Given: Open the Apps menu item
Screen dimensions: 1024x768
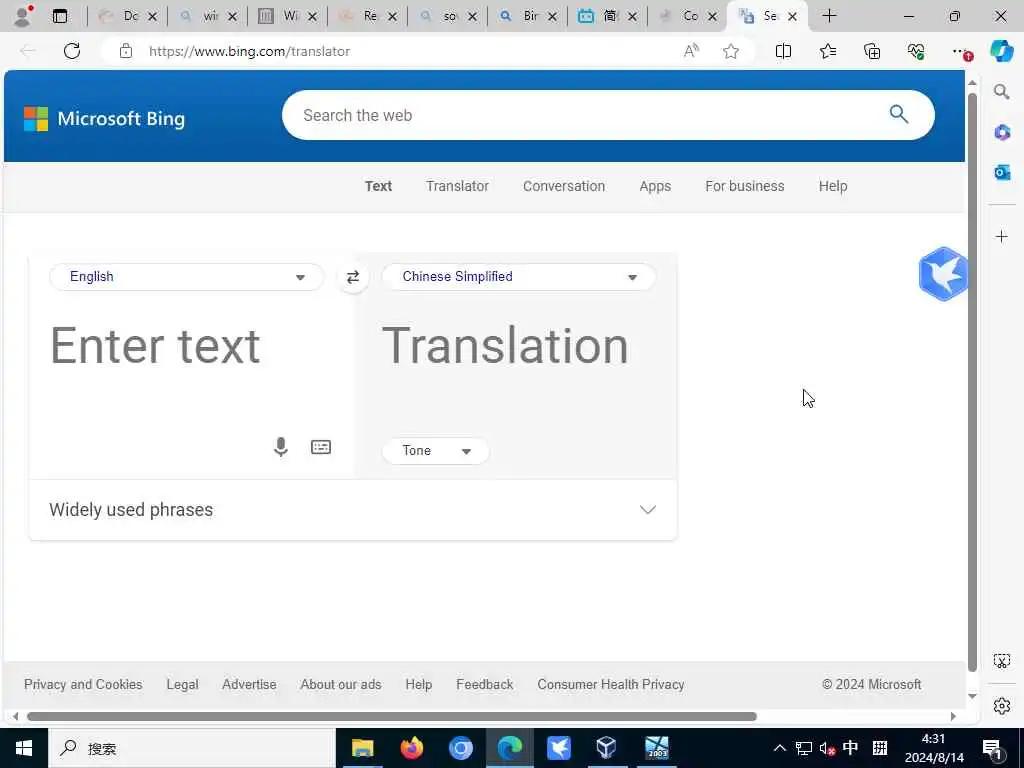Looking at the screenshot, I should tap(655, 186).
